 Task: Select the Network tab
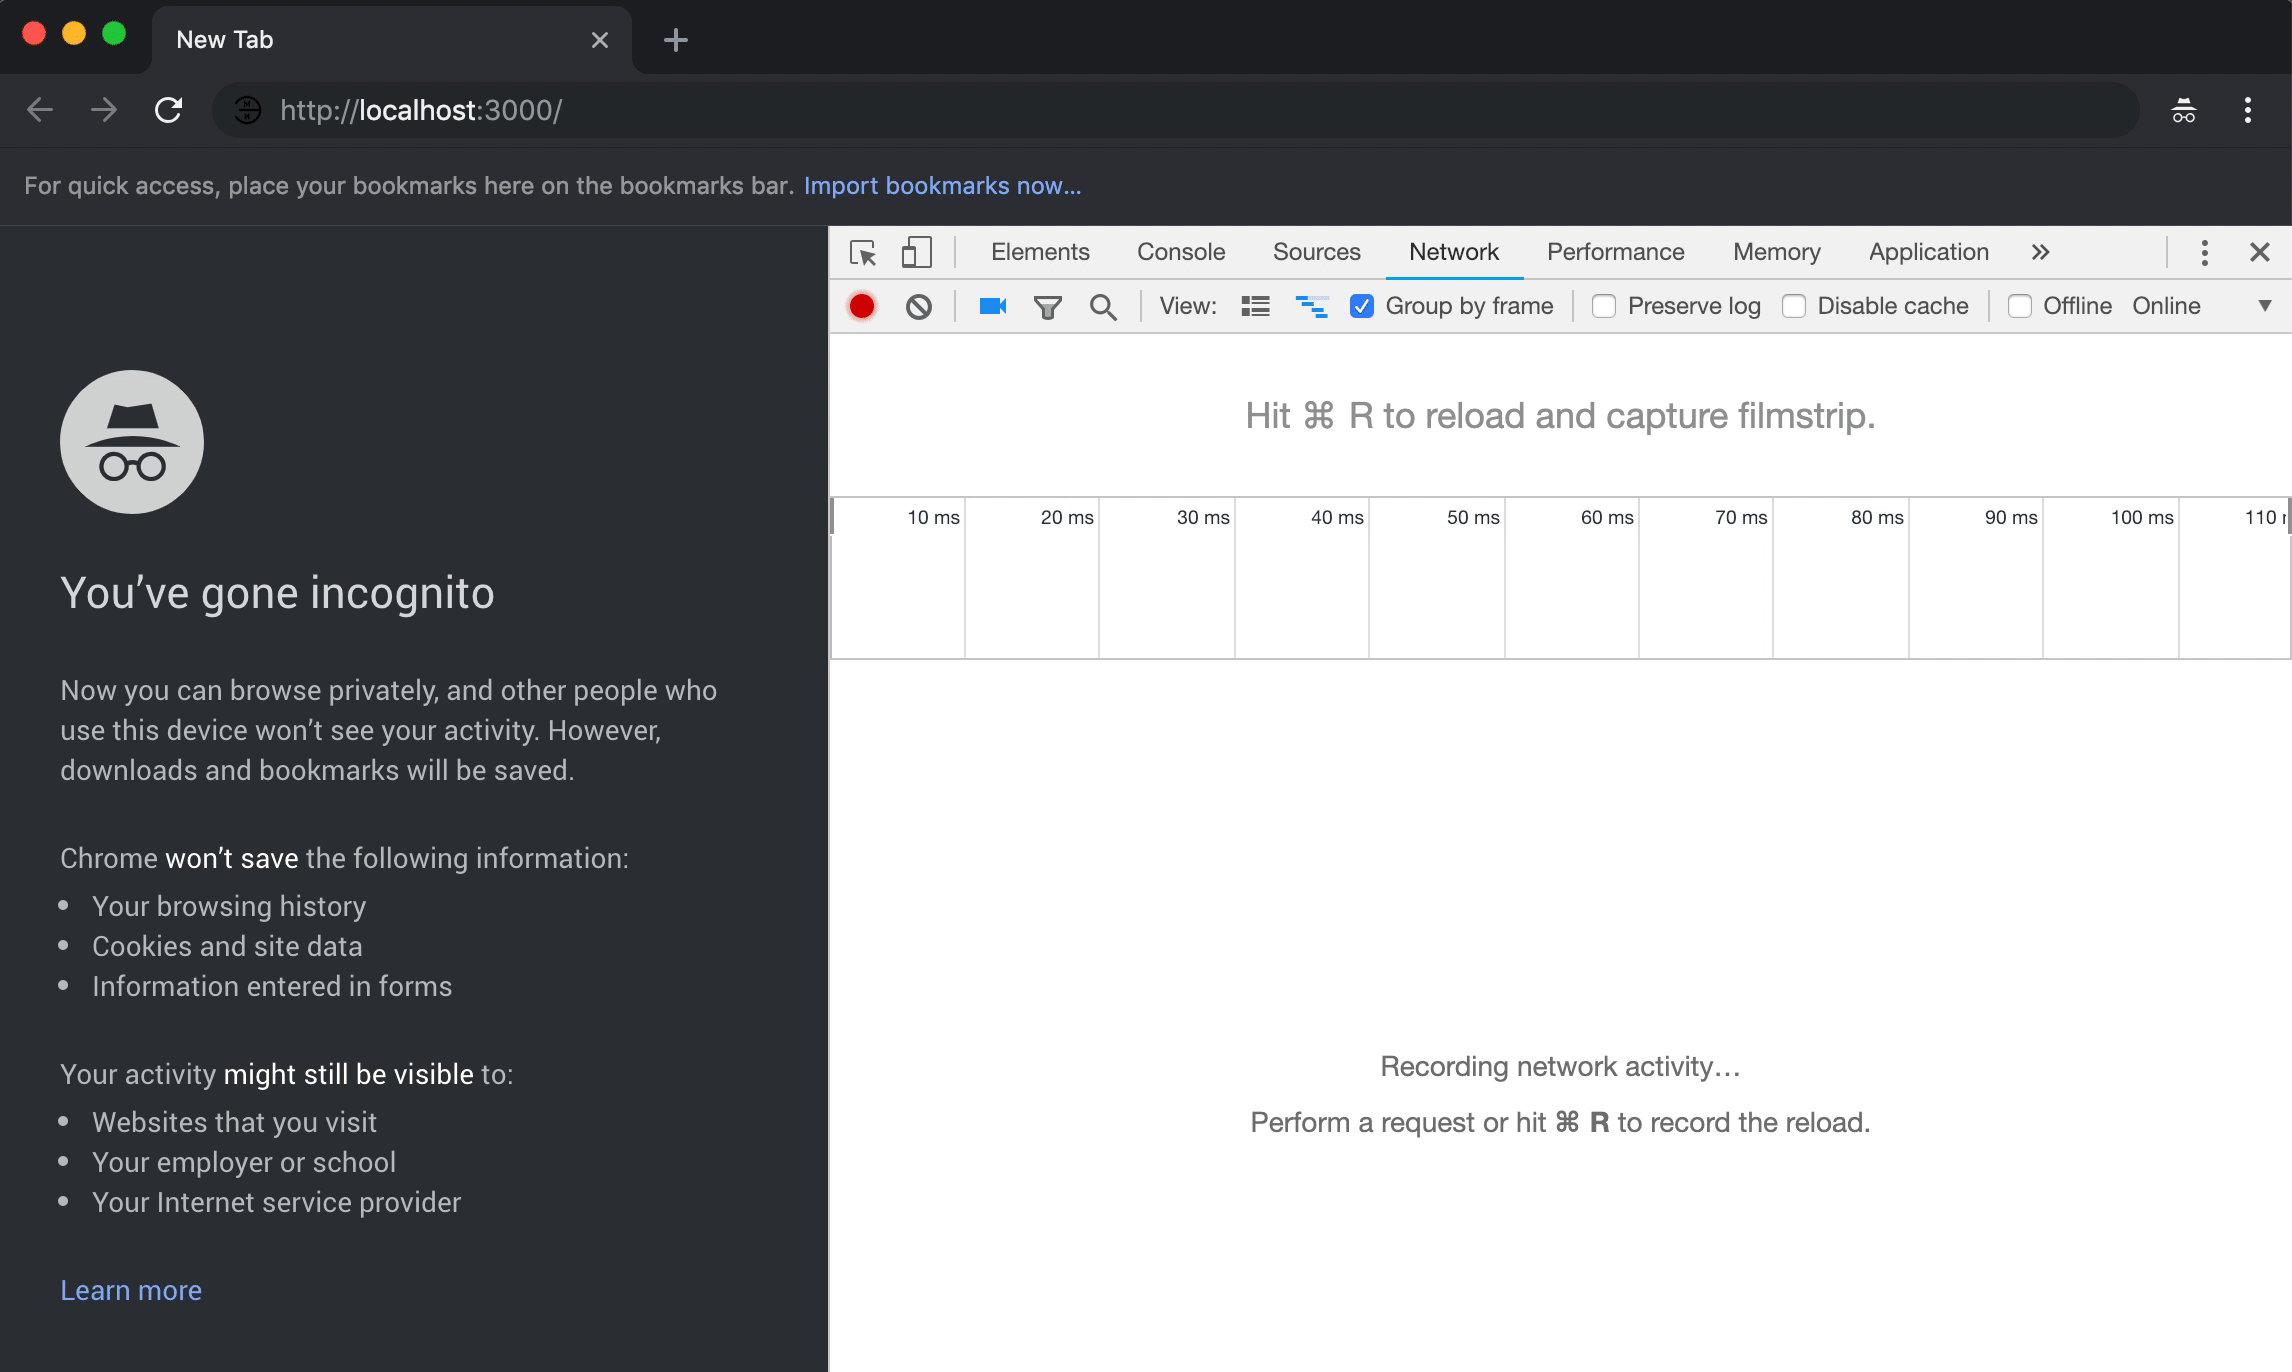[x=1454, y=252]
